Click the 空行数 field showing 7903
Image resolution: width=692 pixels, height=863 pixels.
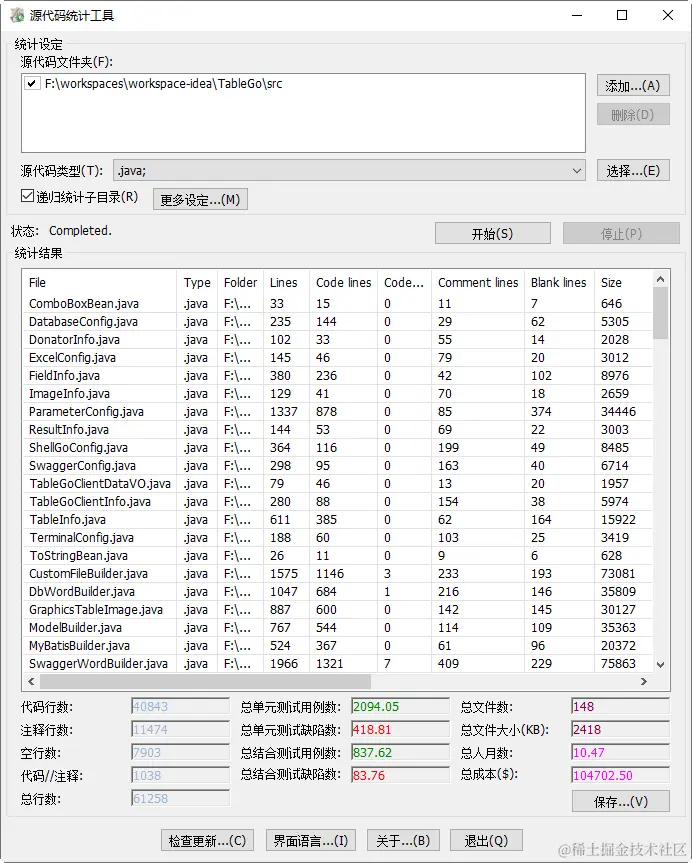181,752
